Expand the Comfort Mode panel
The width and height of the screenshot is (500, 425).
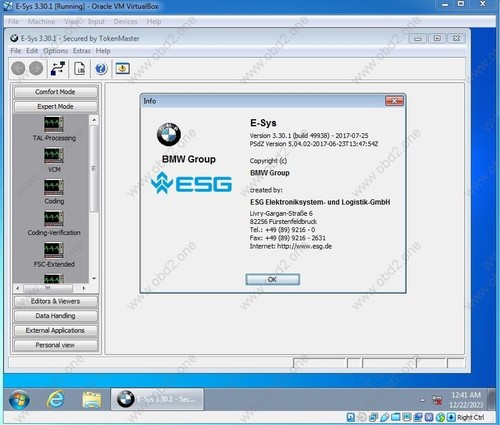pyautogui.click(x=55, y=92)
